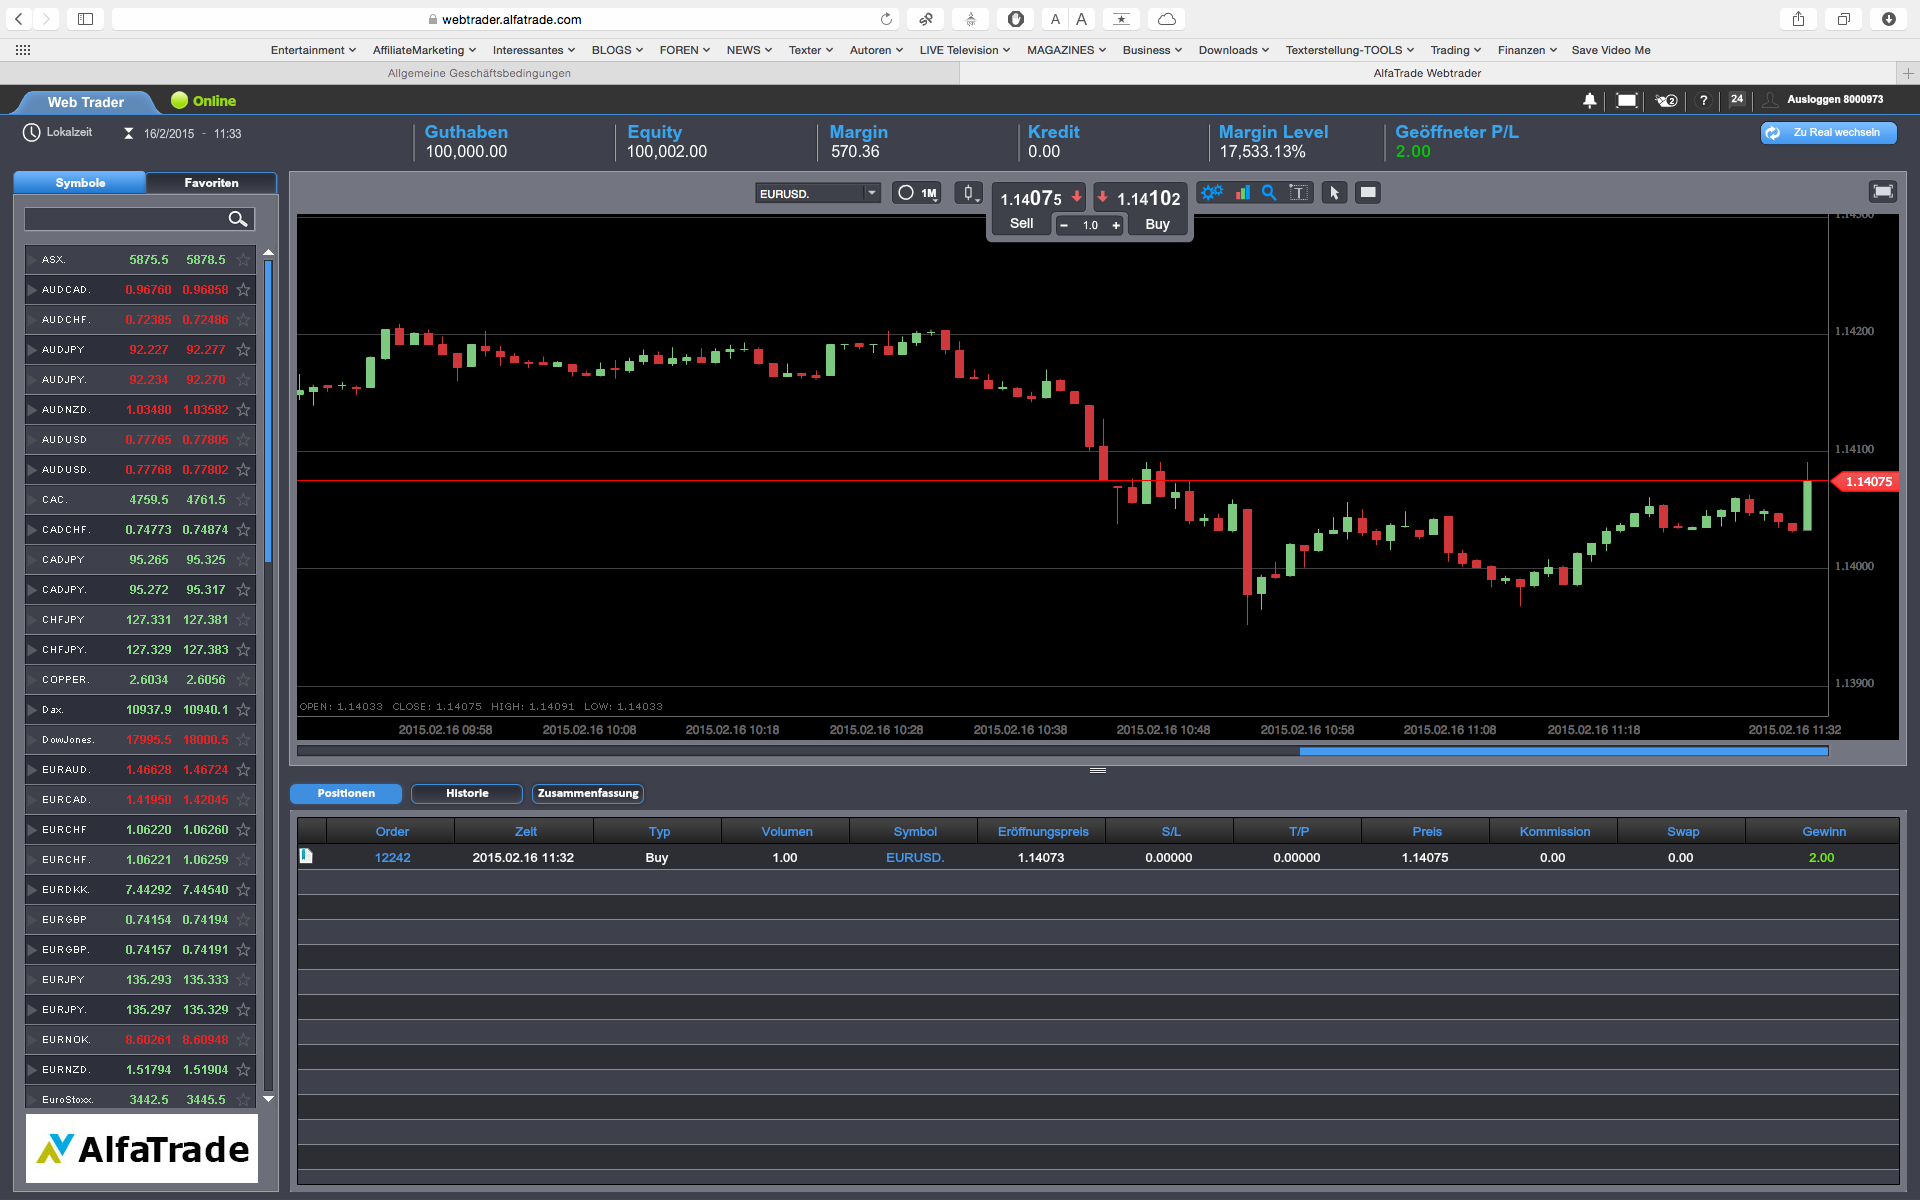Screen dimensions: 1920x1200
Task: Select the text annotation tool
Action: click(x=1298, y=193)
